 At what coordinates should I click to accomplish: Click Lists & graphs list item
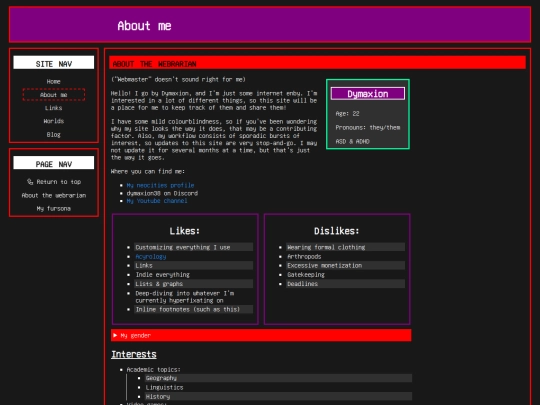tap(194, 284)
